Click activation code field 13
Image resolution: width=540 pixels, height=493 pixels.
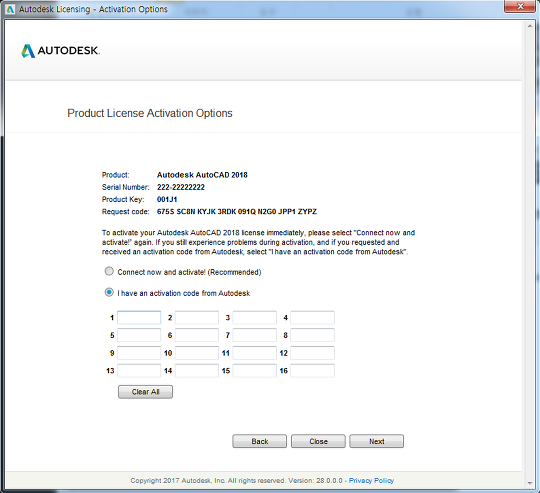click(x=139, y=371)
